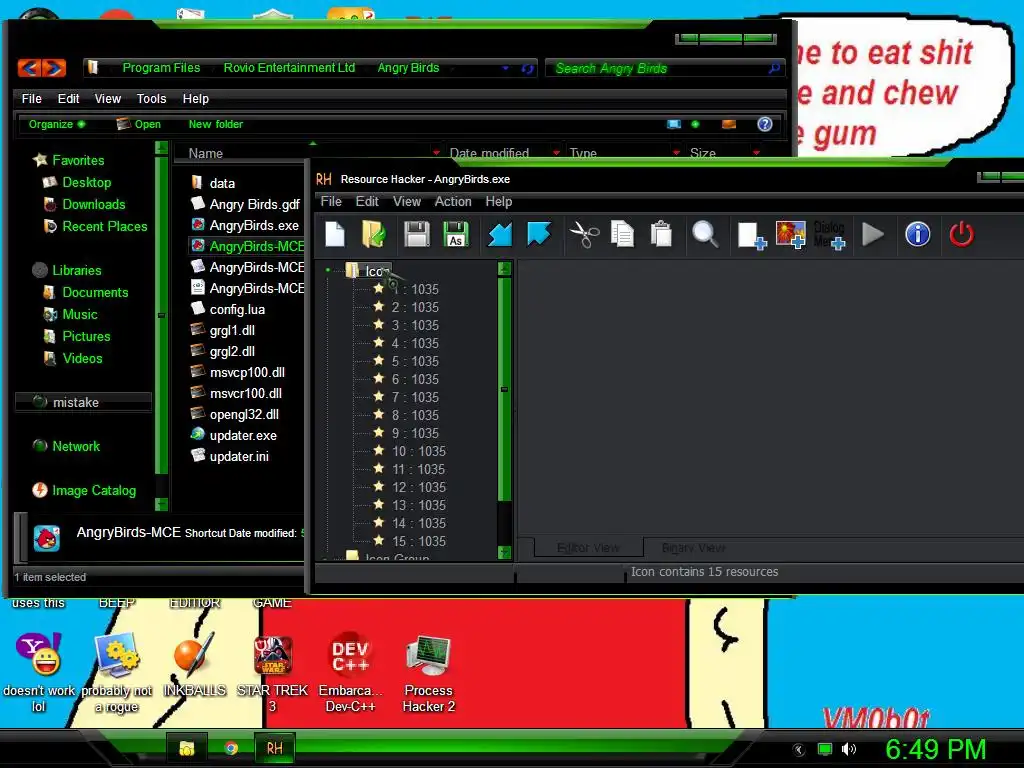Click the Paste clipboard icon

pyautogui.click(x=661, y=234)
